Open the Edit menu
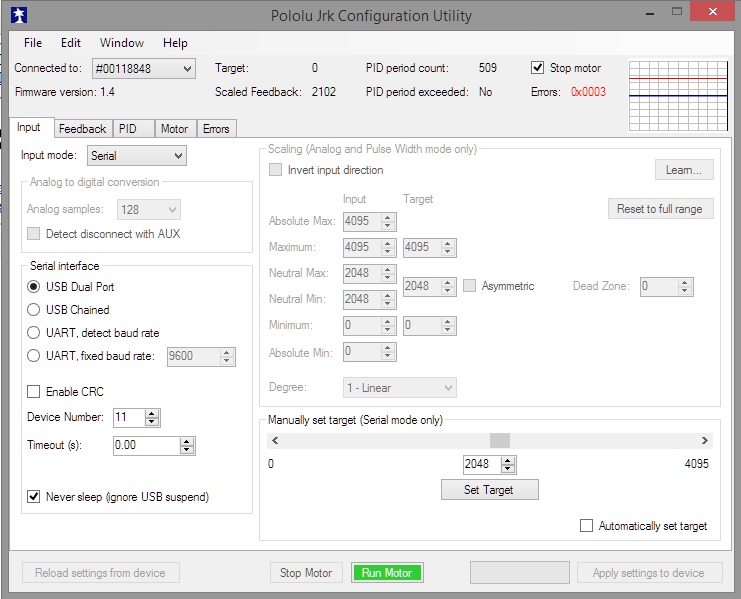The width and height of the screenshot is (741, 599). 71,43
